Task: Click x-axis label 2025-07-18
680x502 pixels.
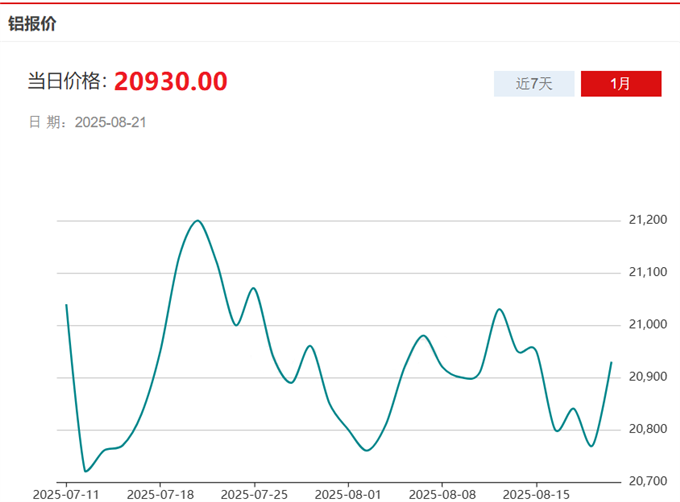Action: [161, 494]
